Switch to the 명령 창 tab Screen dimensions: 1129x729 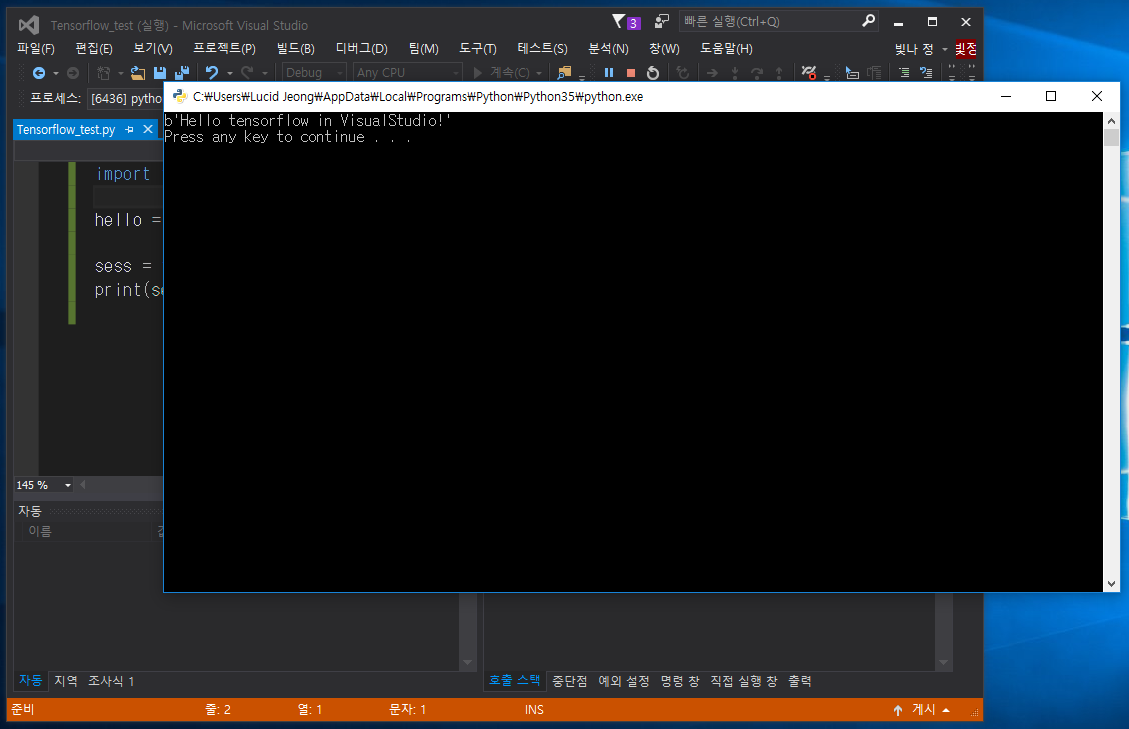click(x=680, y=681)
